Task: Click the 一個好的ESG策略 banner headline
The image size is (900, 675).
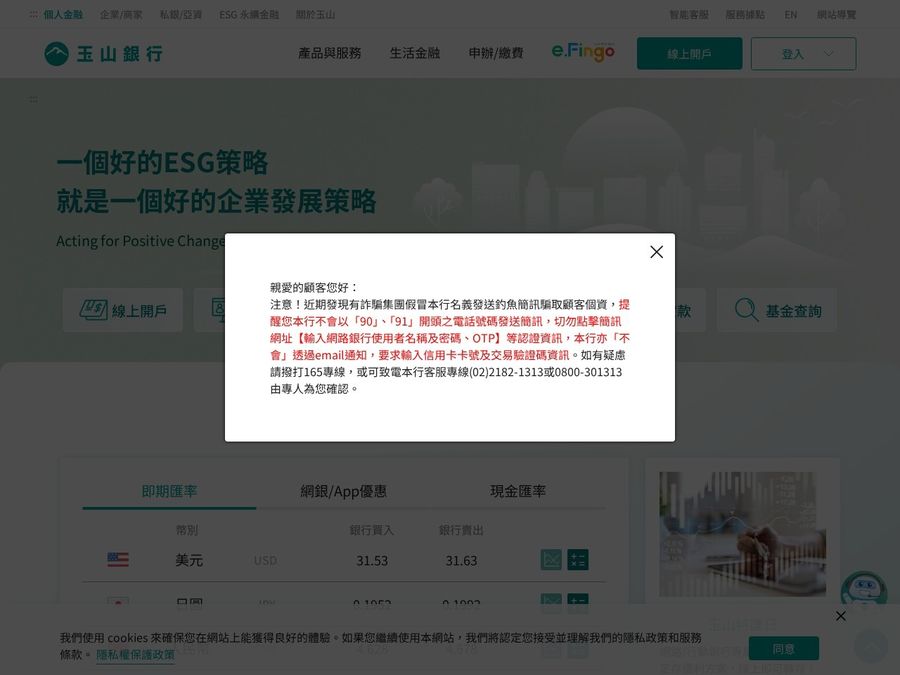Action: 162,162
